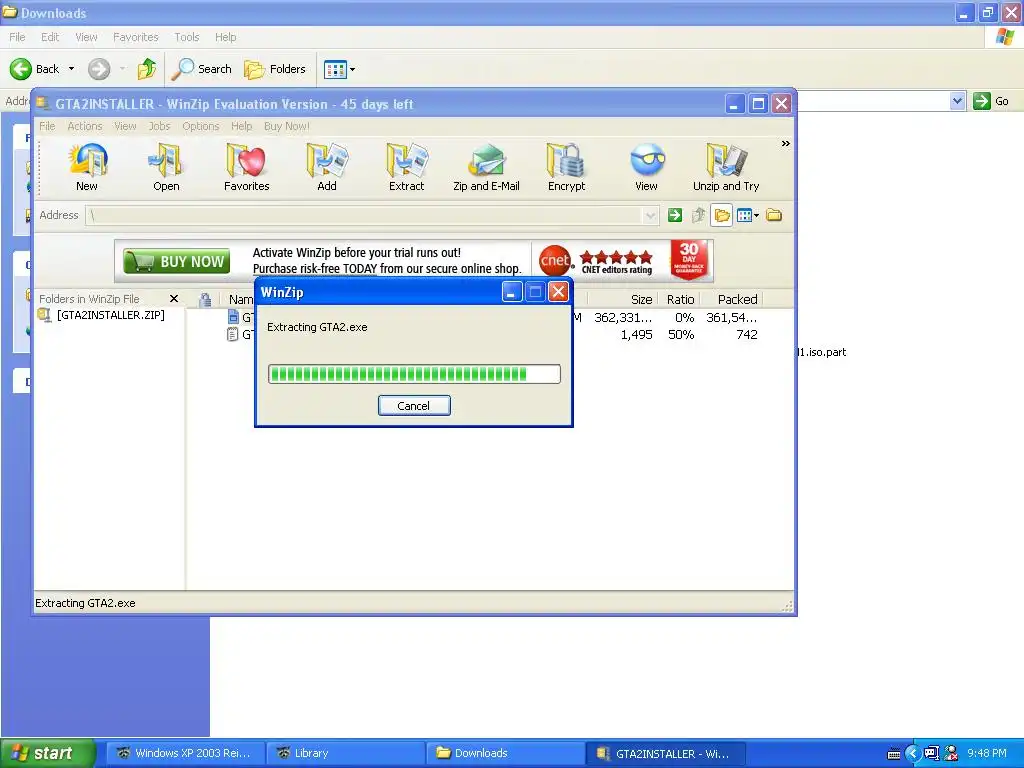
Task: Click the Up one level icon in WinZip
Action: pyautogui.click(x=698, y=215)
